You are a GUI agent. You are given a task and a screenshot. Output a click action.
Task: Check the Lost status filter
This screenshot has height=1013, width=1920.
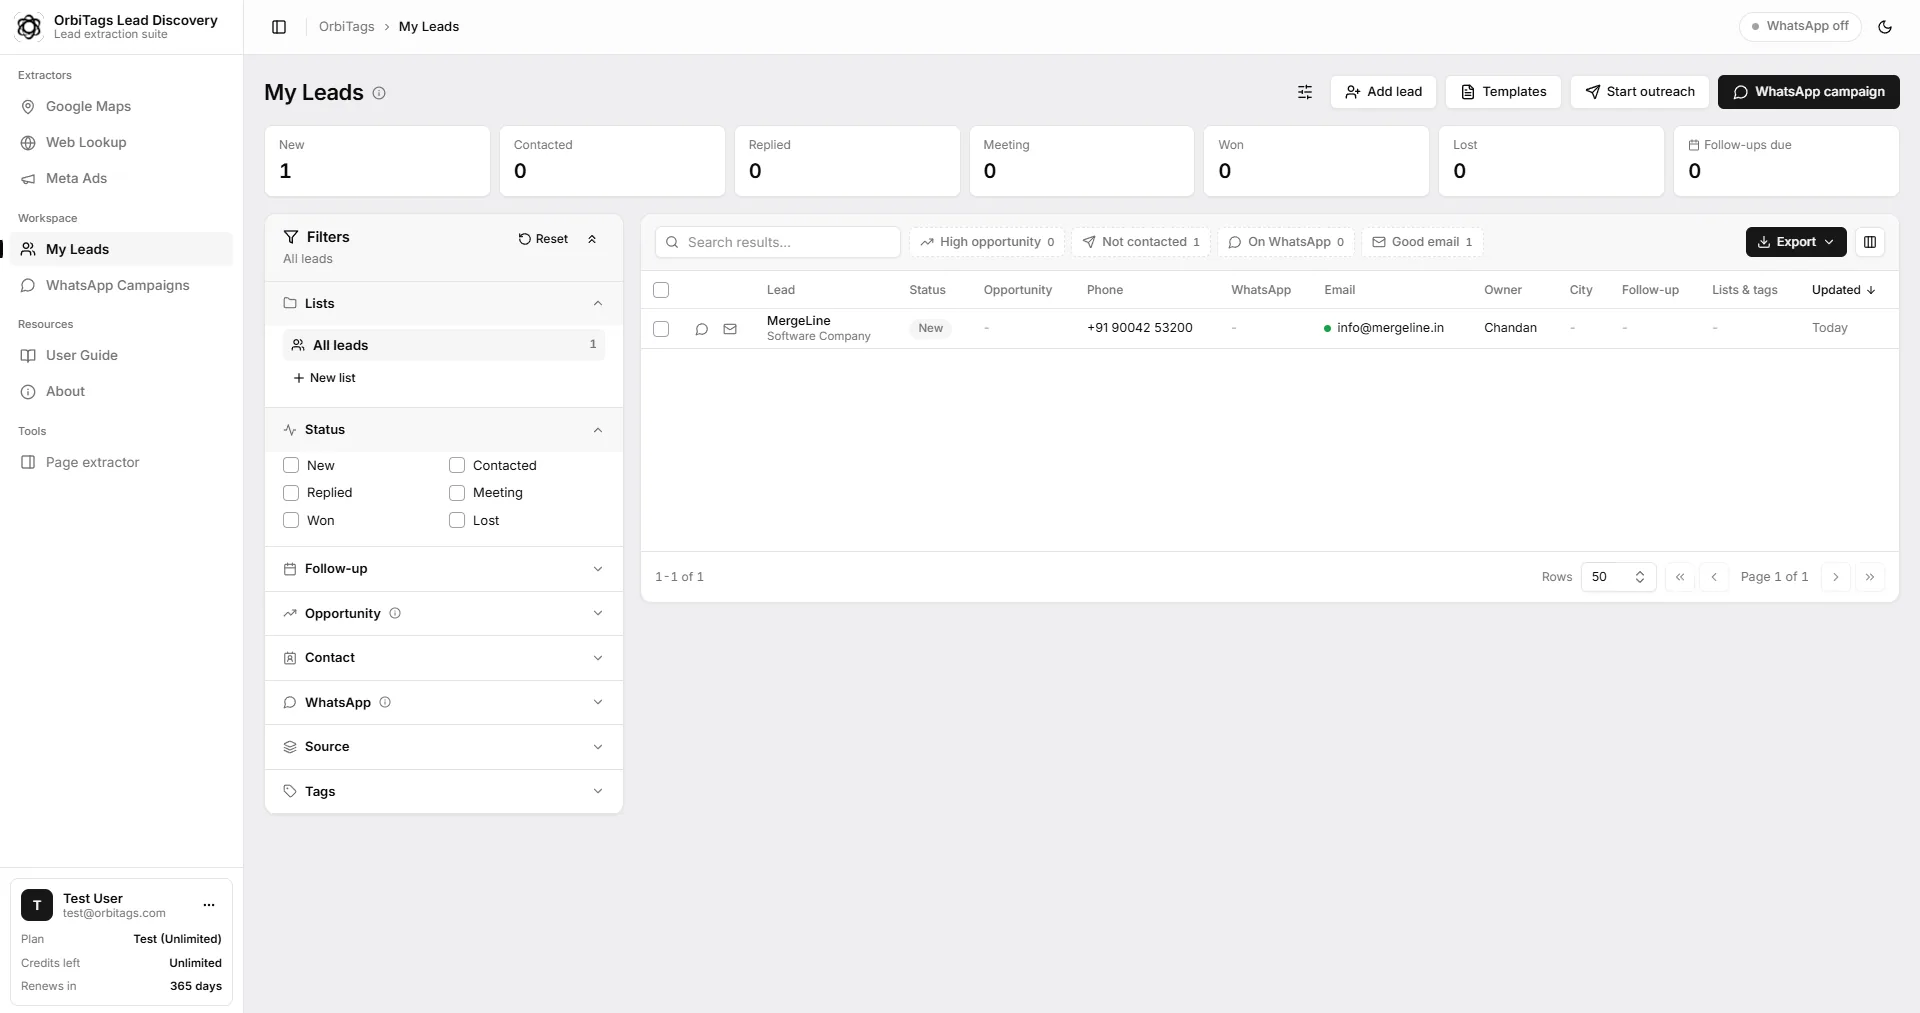click(x=457, y=520)
